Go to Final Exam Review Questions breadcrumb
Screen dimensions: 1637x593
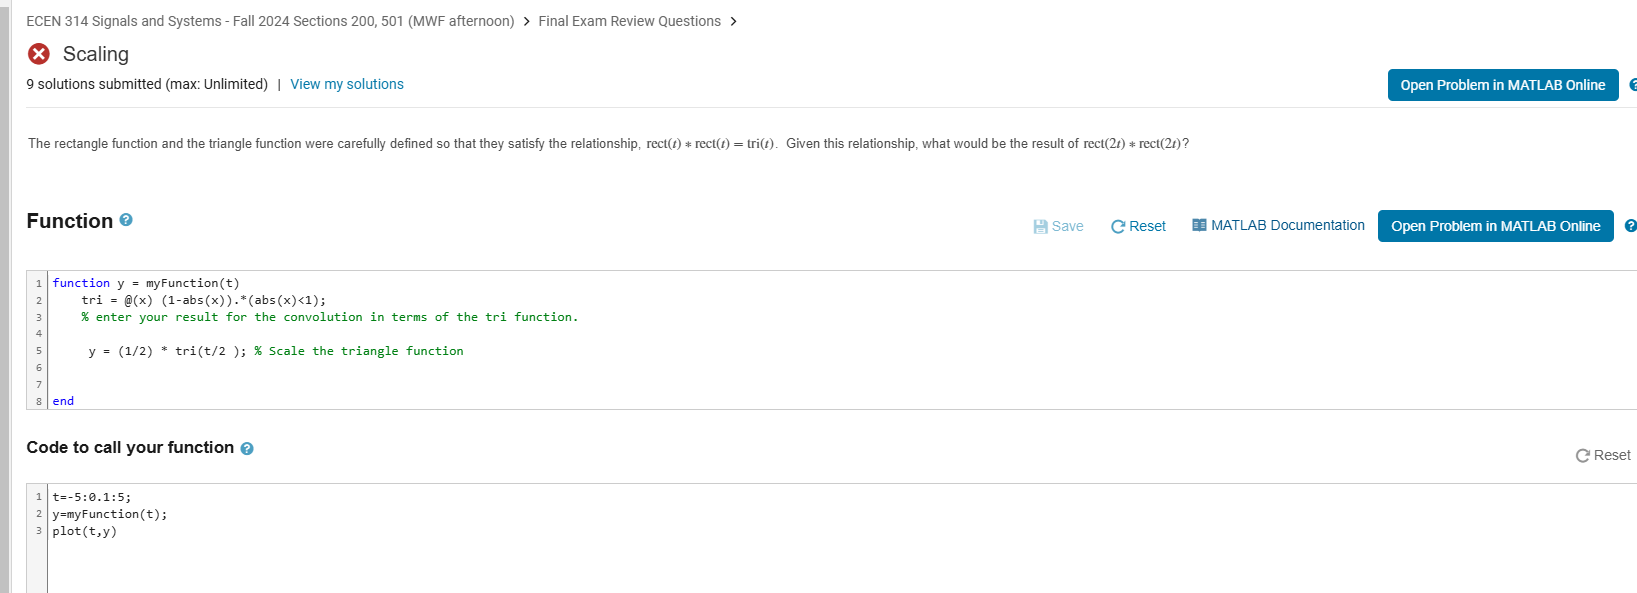[x=629, y=21]
